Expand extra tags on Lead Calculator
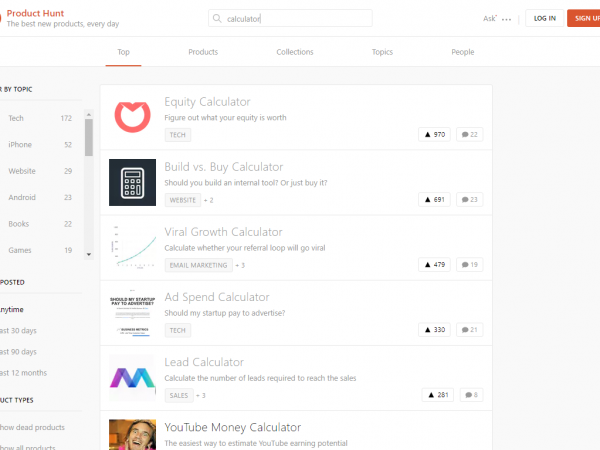The height and width of the screenshot is (450, 600). [x=201, y=395]
